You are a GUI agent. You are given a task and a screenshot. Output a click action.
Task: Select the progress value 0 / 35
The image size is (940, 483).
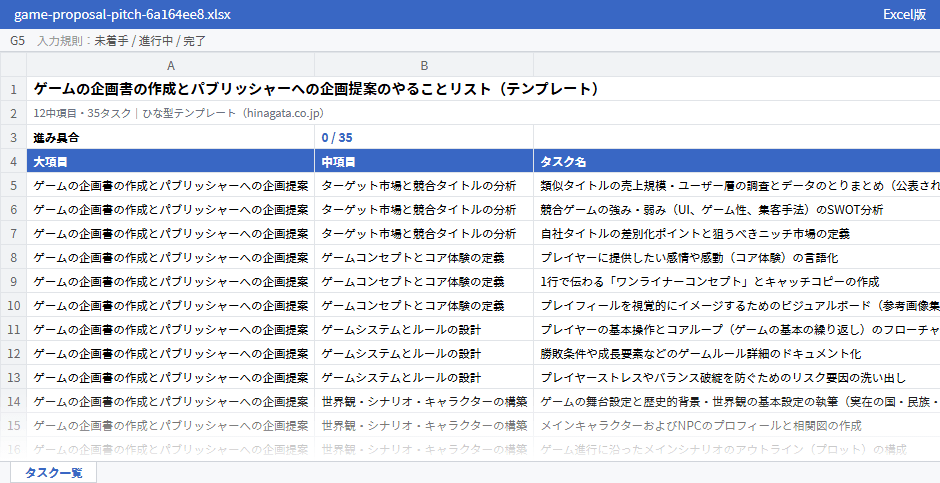[x=424, y=137]
